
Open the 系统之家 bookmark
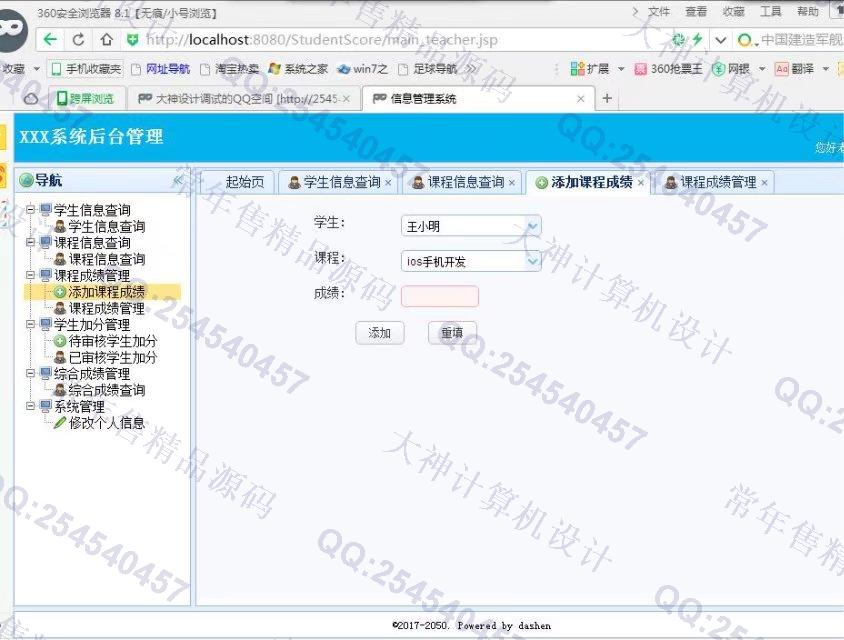(299, 69)
